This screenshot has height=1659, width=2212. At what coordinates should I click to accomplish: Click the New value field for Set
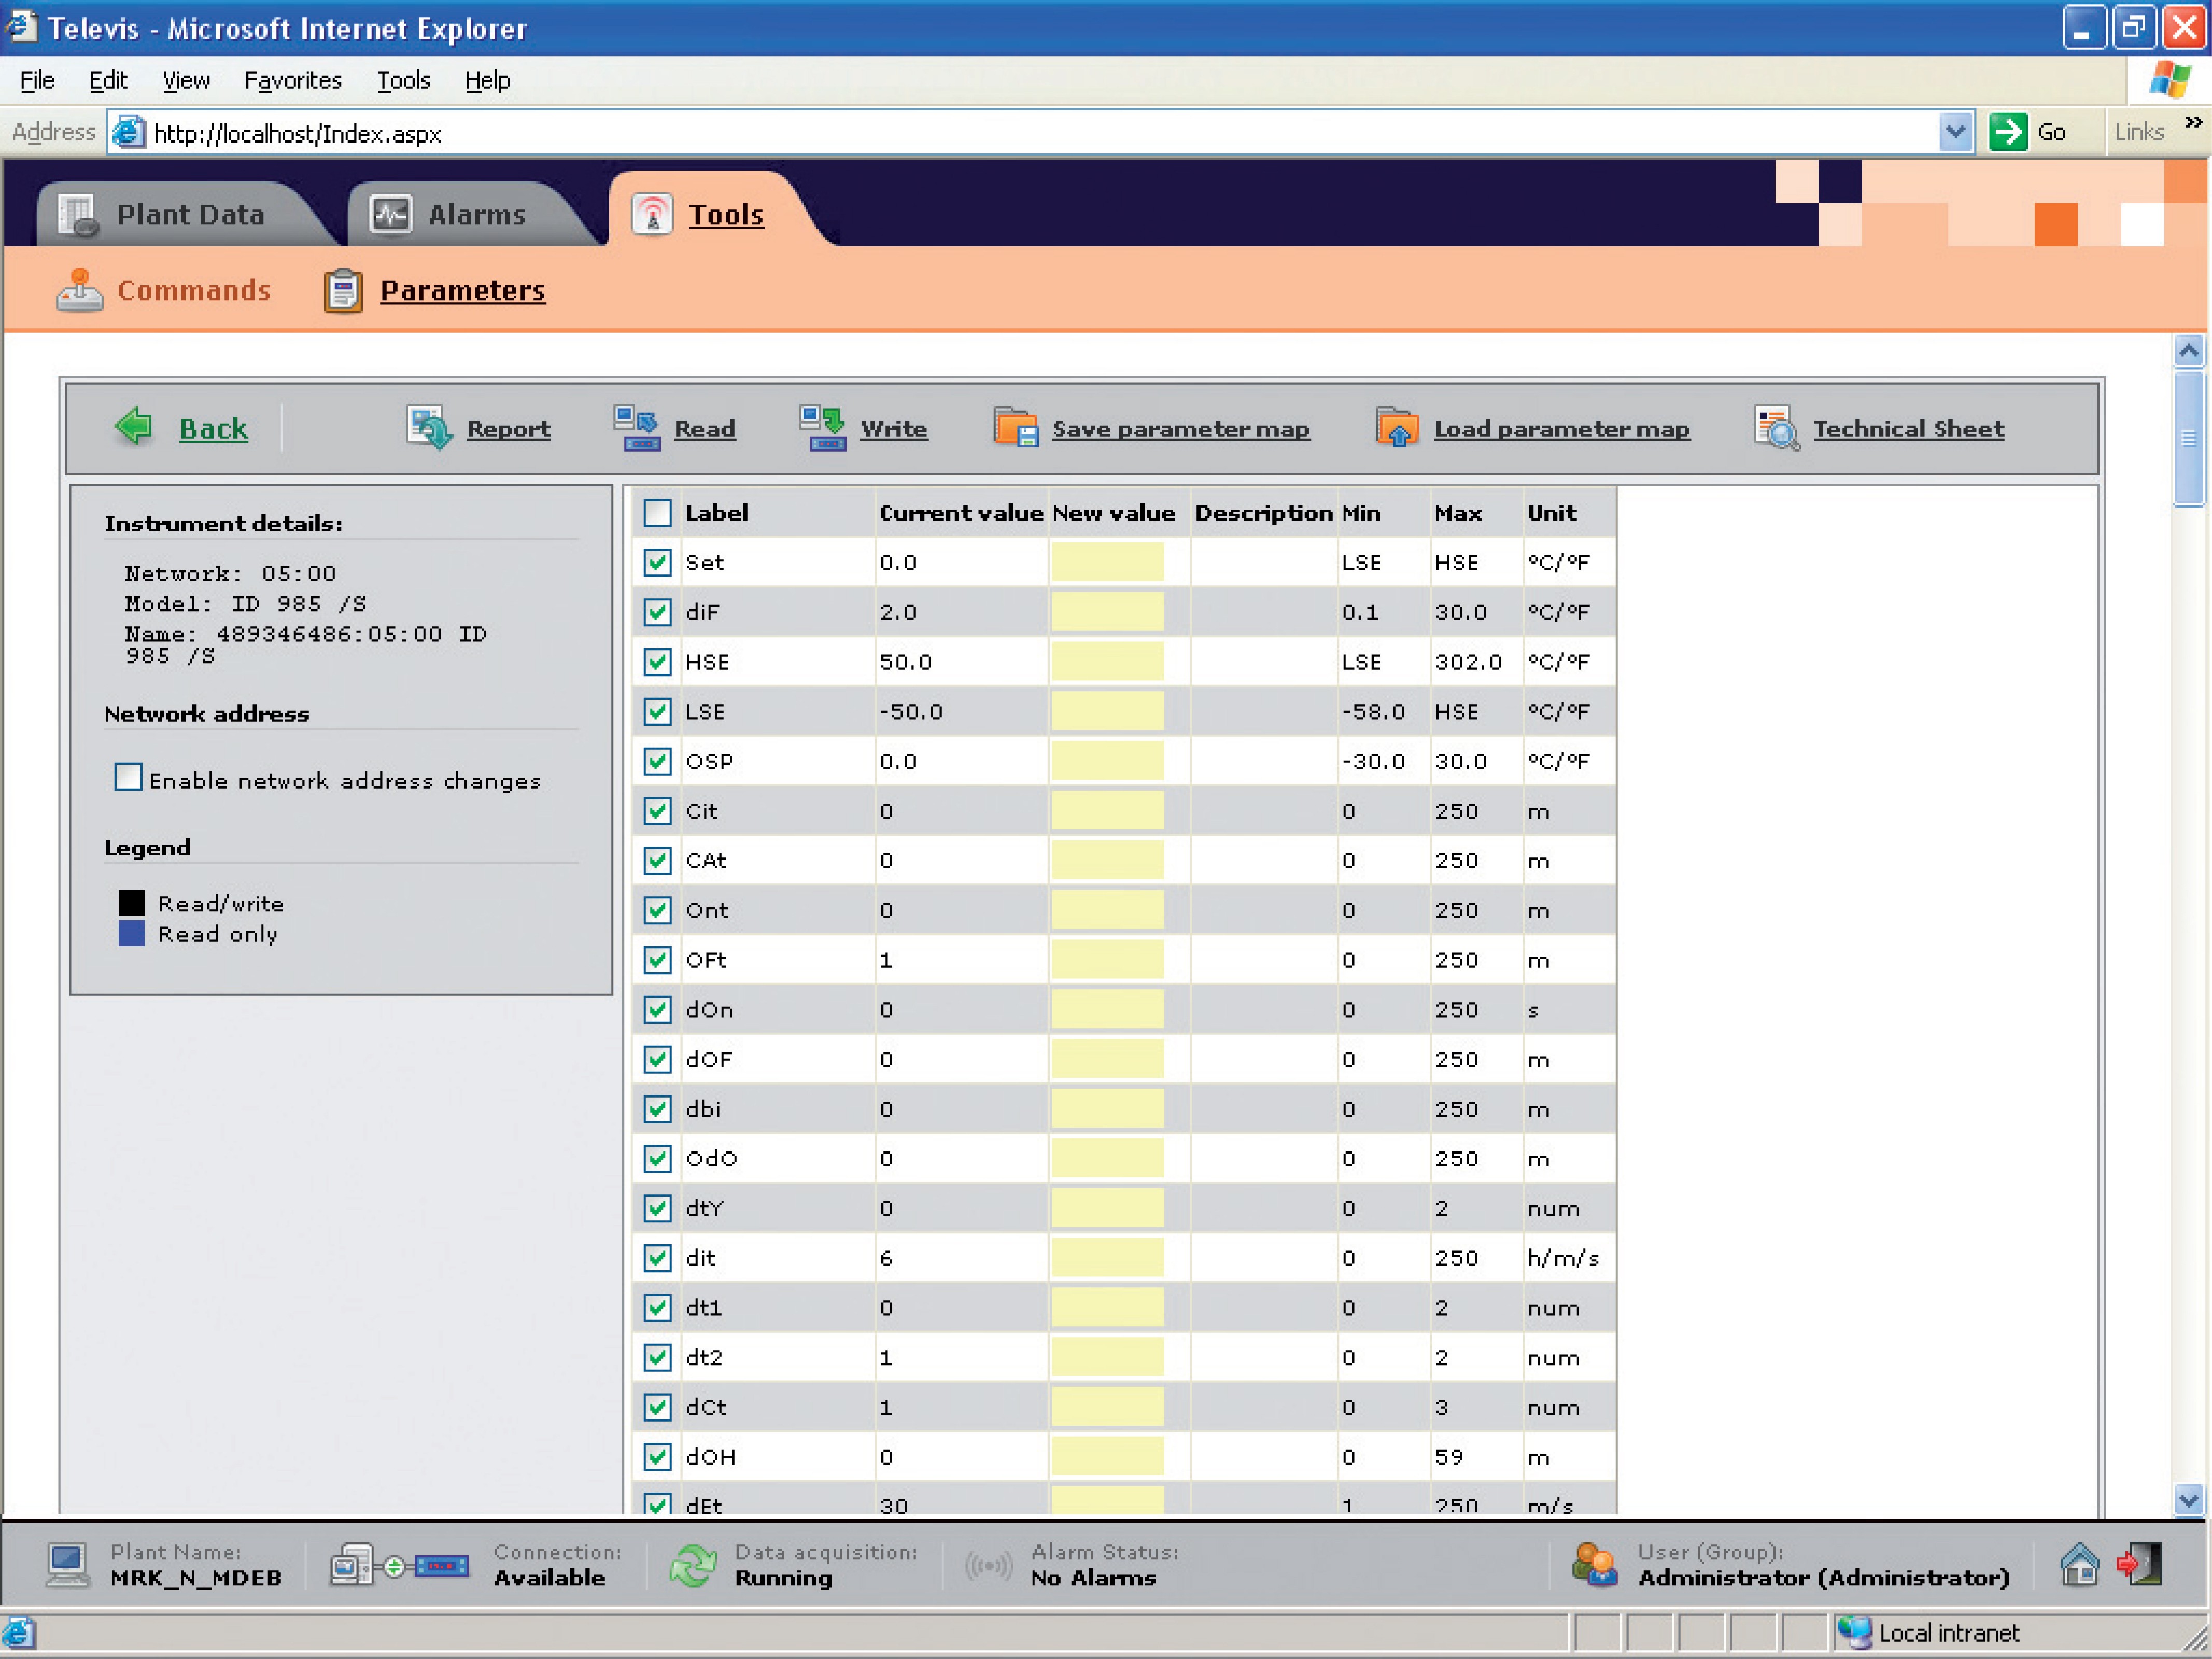(x=1107, y=563)
